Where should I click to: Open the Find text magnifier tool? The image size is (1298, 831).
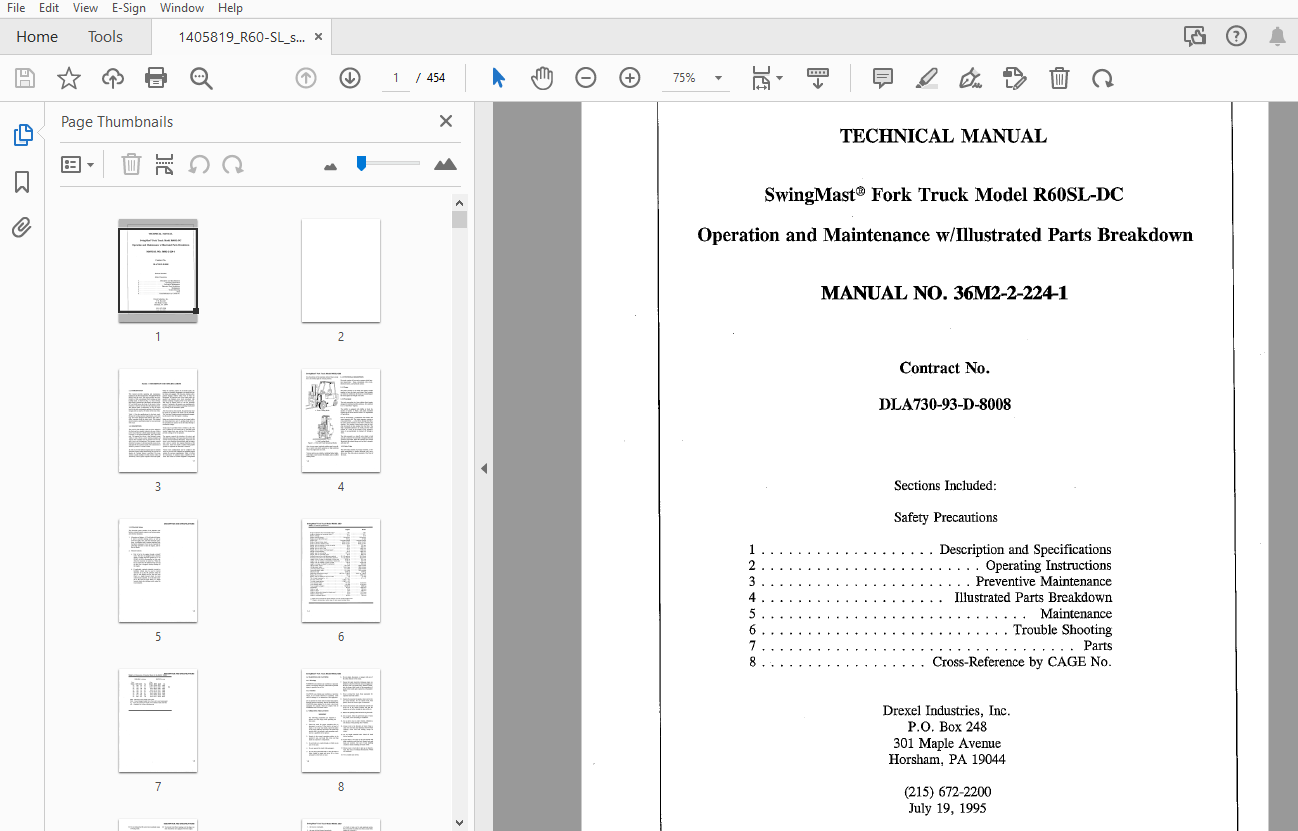pyautogui.click(x=202, y=78)
